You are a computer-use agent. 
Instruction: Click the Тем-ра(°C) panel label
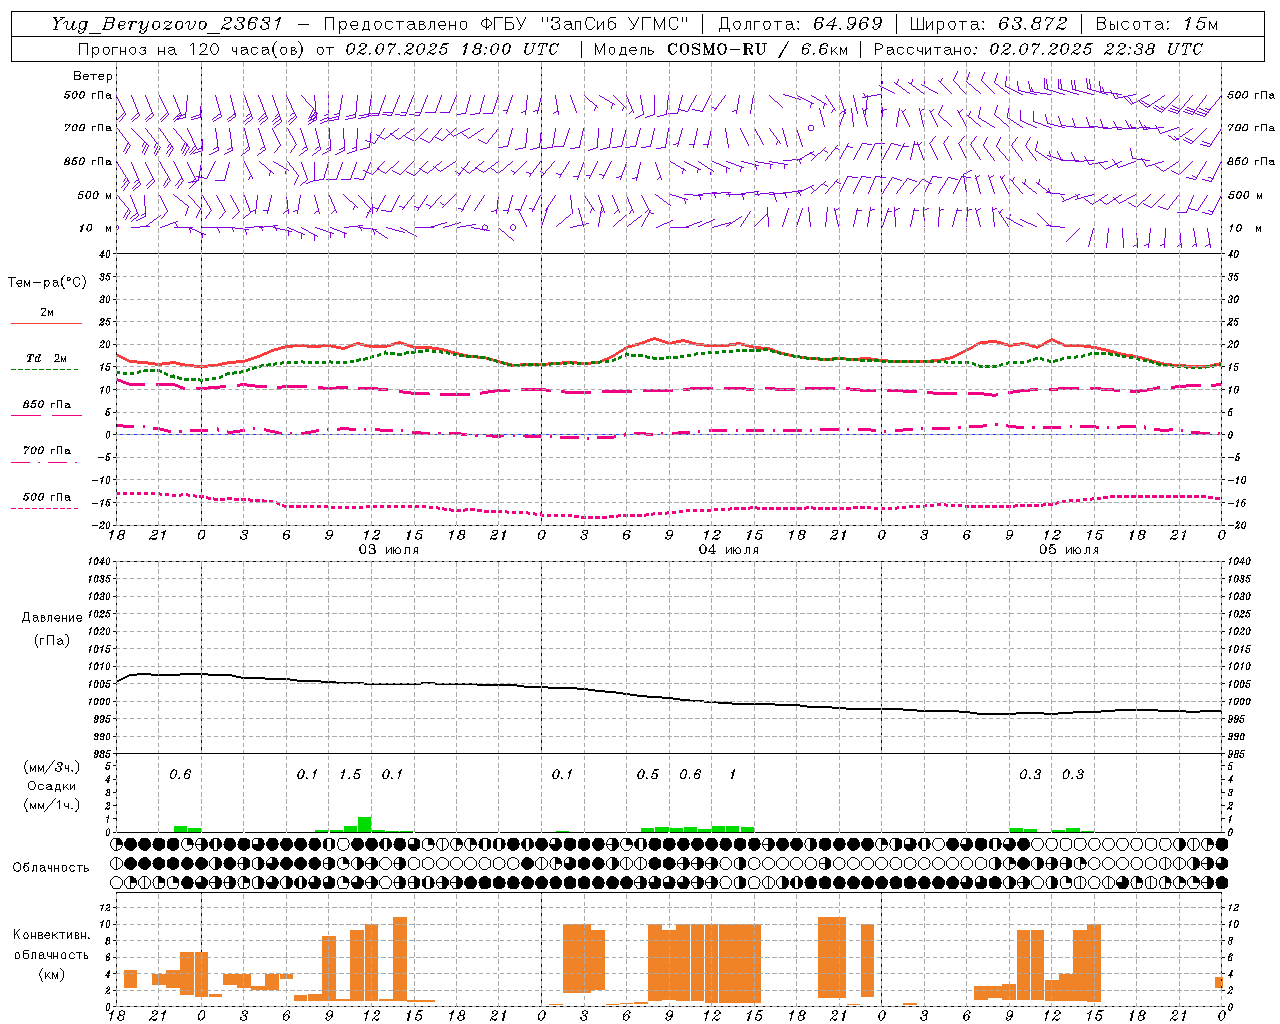[47, 283]
